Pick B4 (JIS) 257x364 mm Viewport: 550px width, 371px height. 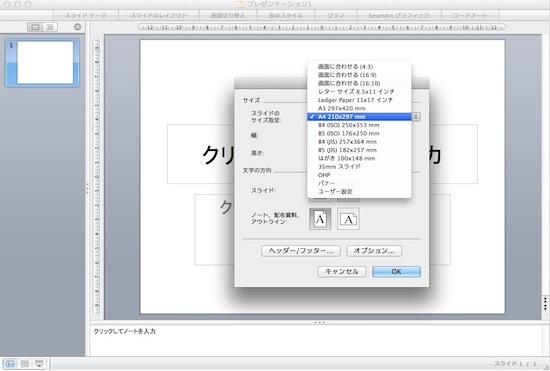coord(359,142)
